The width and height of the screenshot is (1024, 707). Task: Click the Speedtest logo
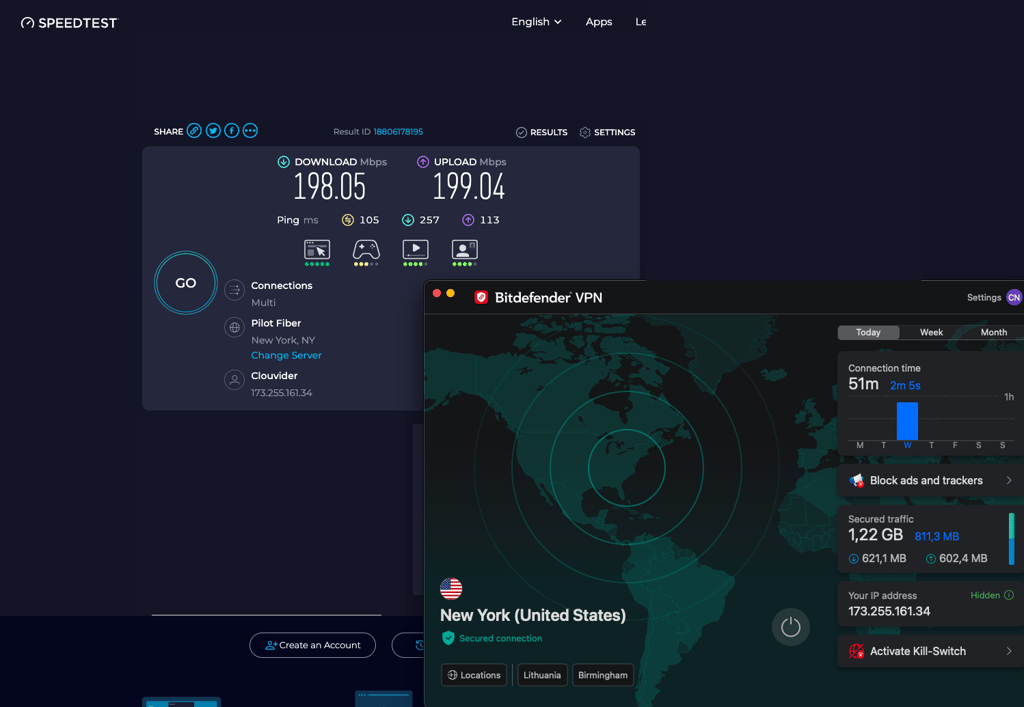(x=69, y=23)
